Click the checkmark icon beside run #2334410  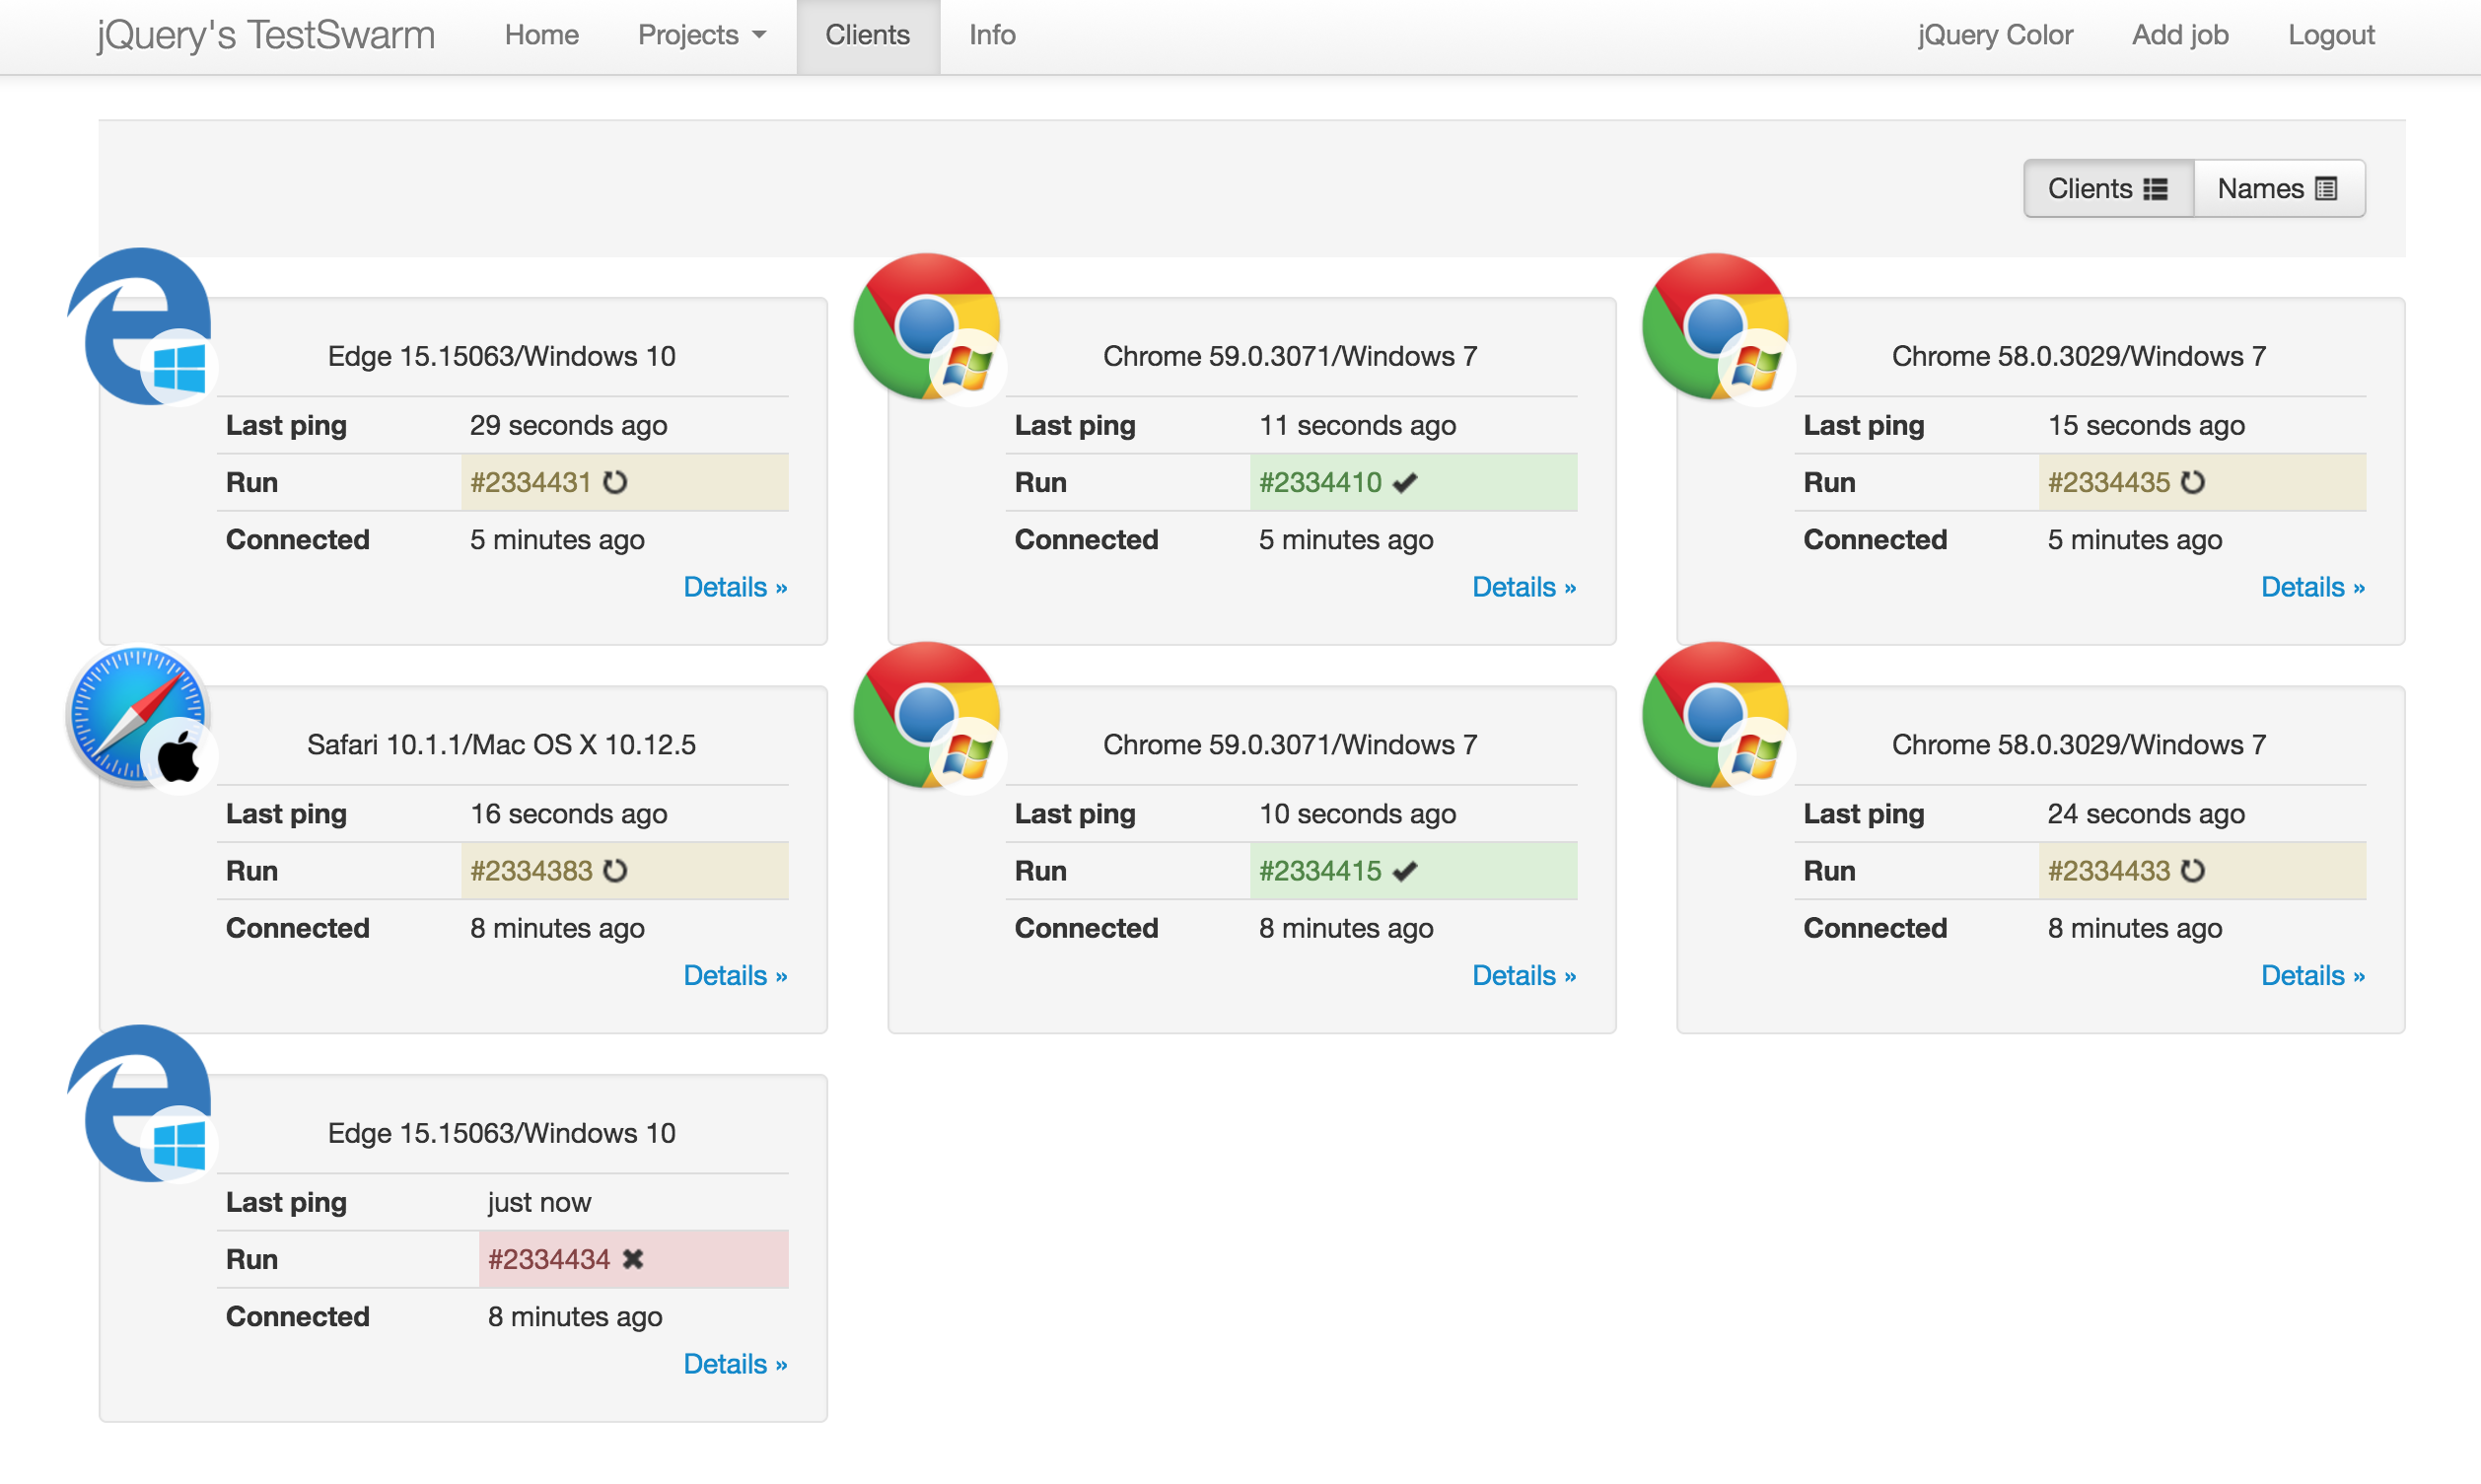tap(1405, 482)
